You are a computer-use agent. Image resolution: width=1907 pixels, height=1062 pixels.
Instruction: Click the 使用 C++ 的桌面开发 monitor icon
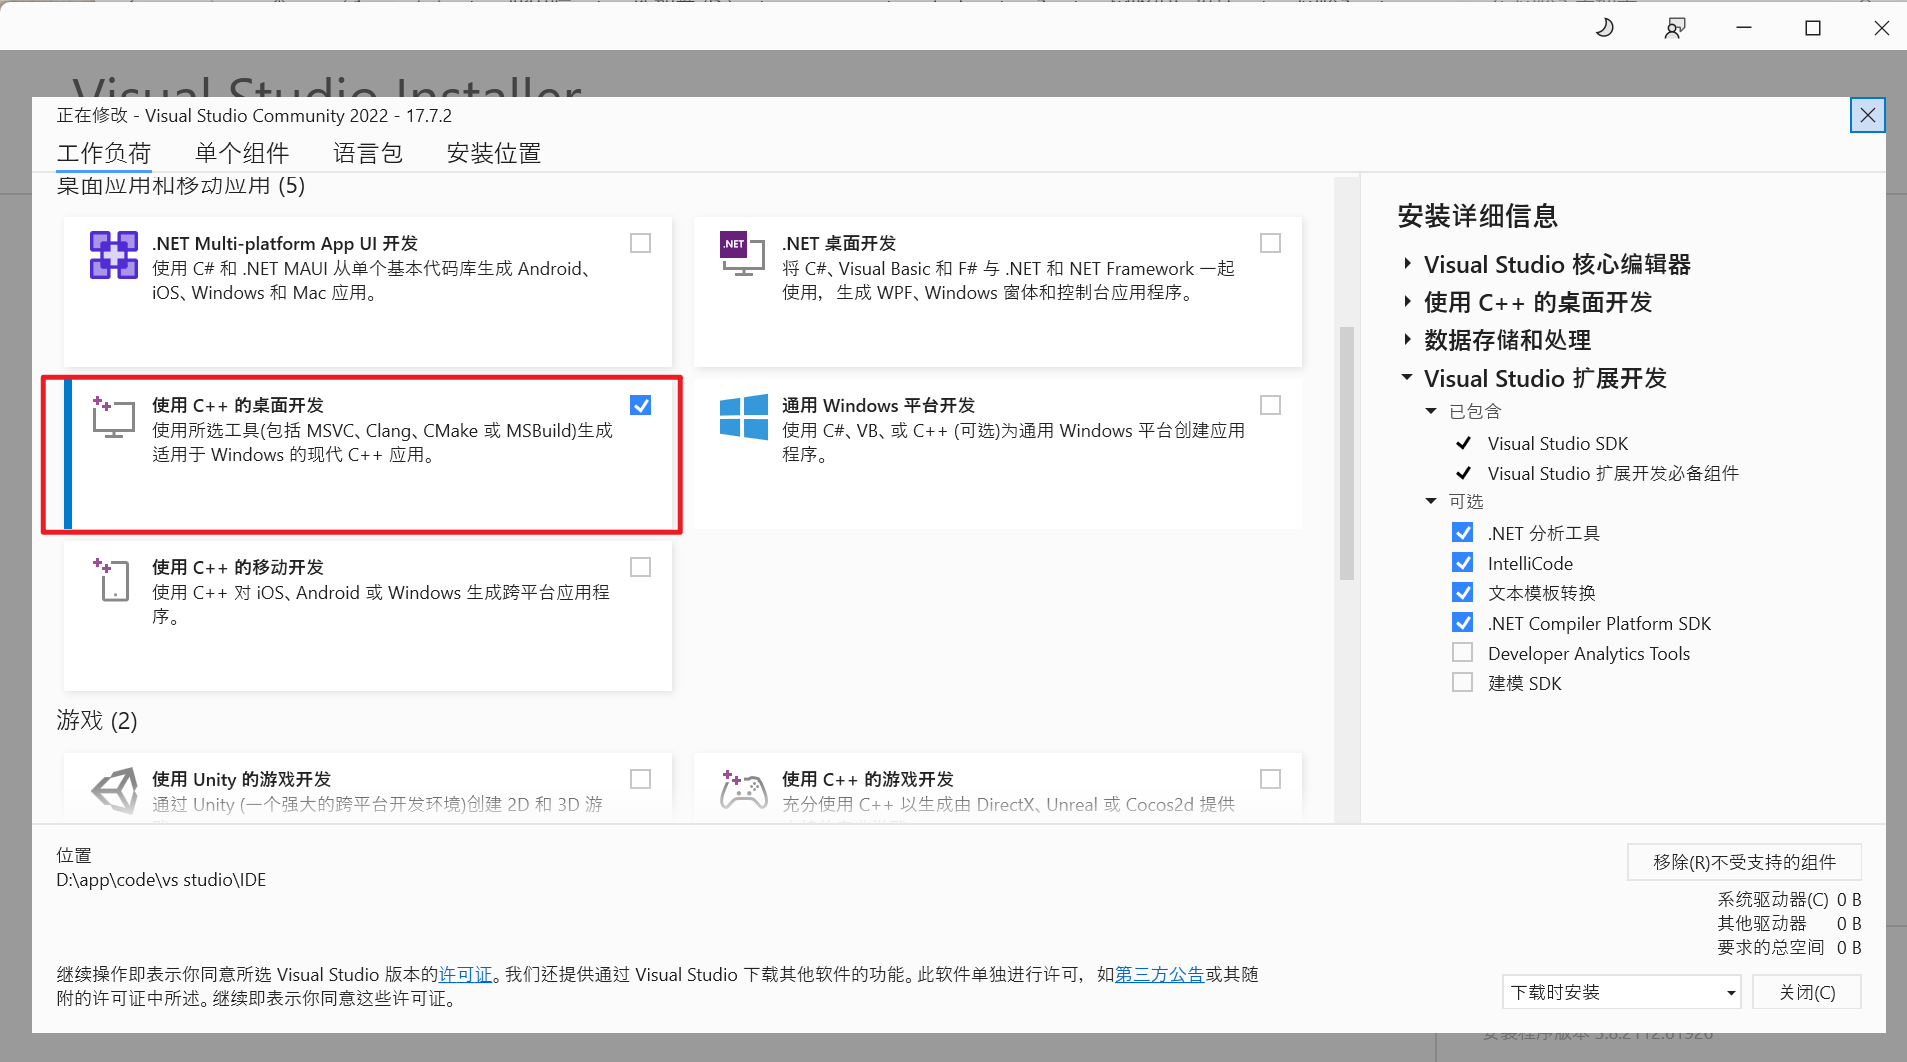tap(113, 417)
